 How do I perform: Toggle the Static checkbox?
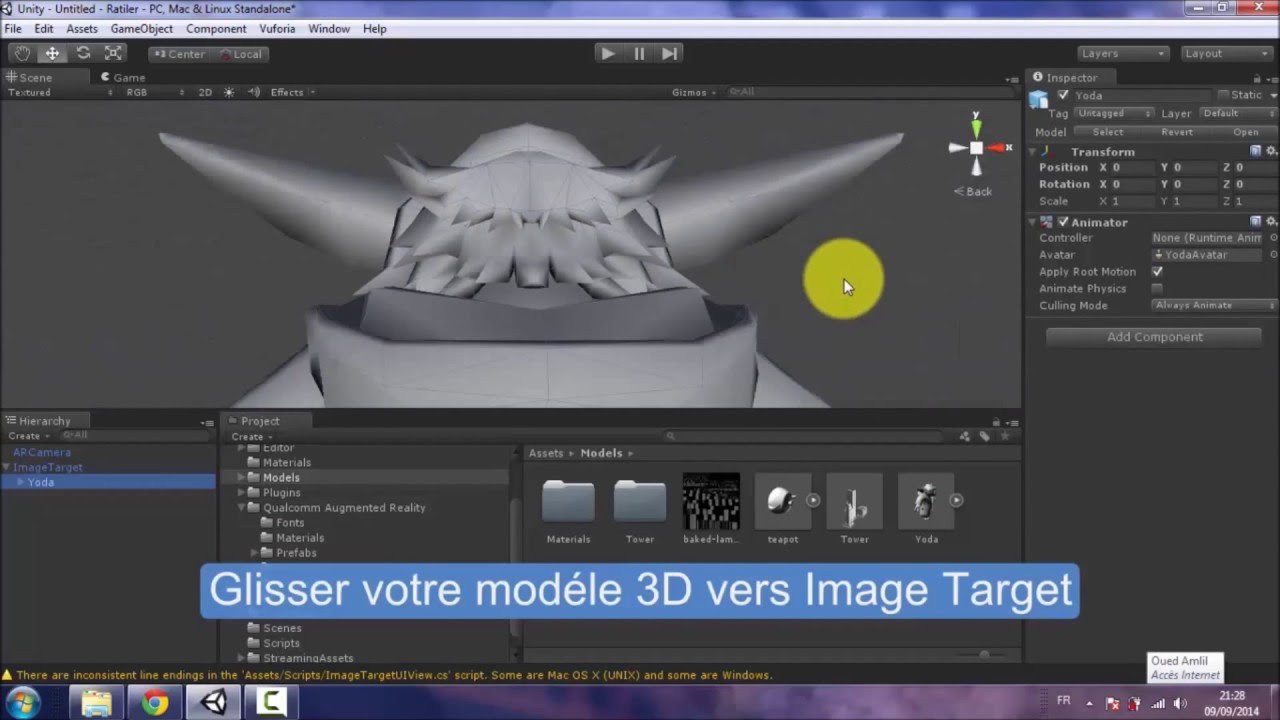[1223, 95]
